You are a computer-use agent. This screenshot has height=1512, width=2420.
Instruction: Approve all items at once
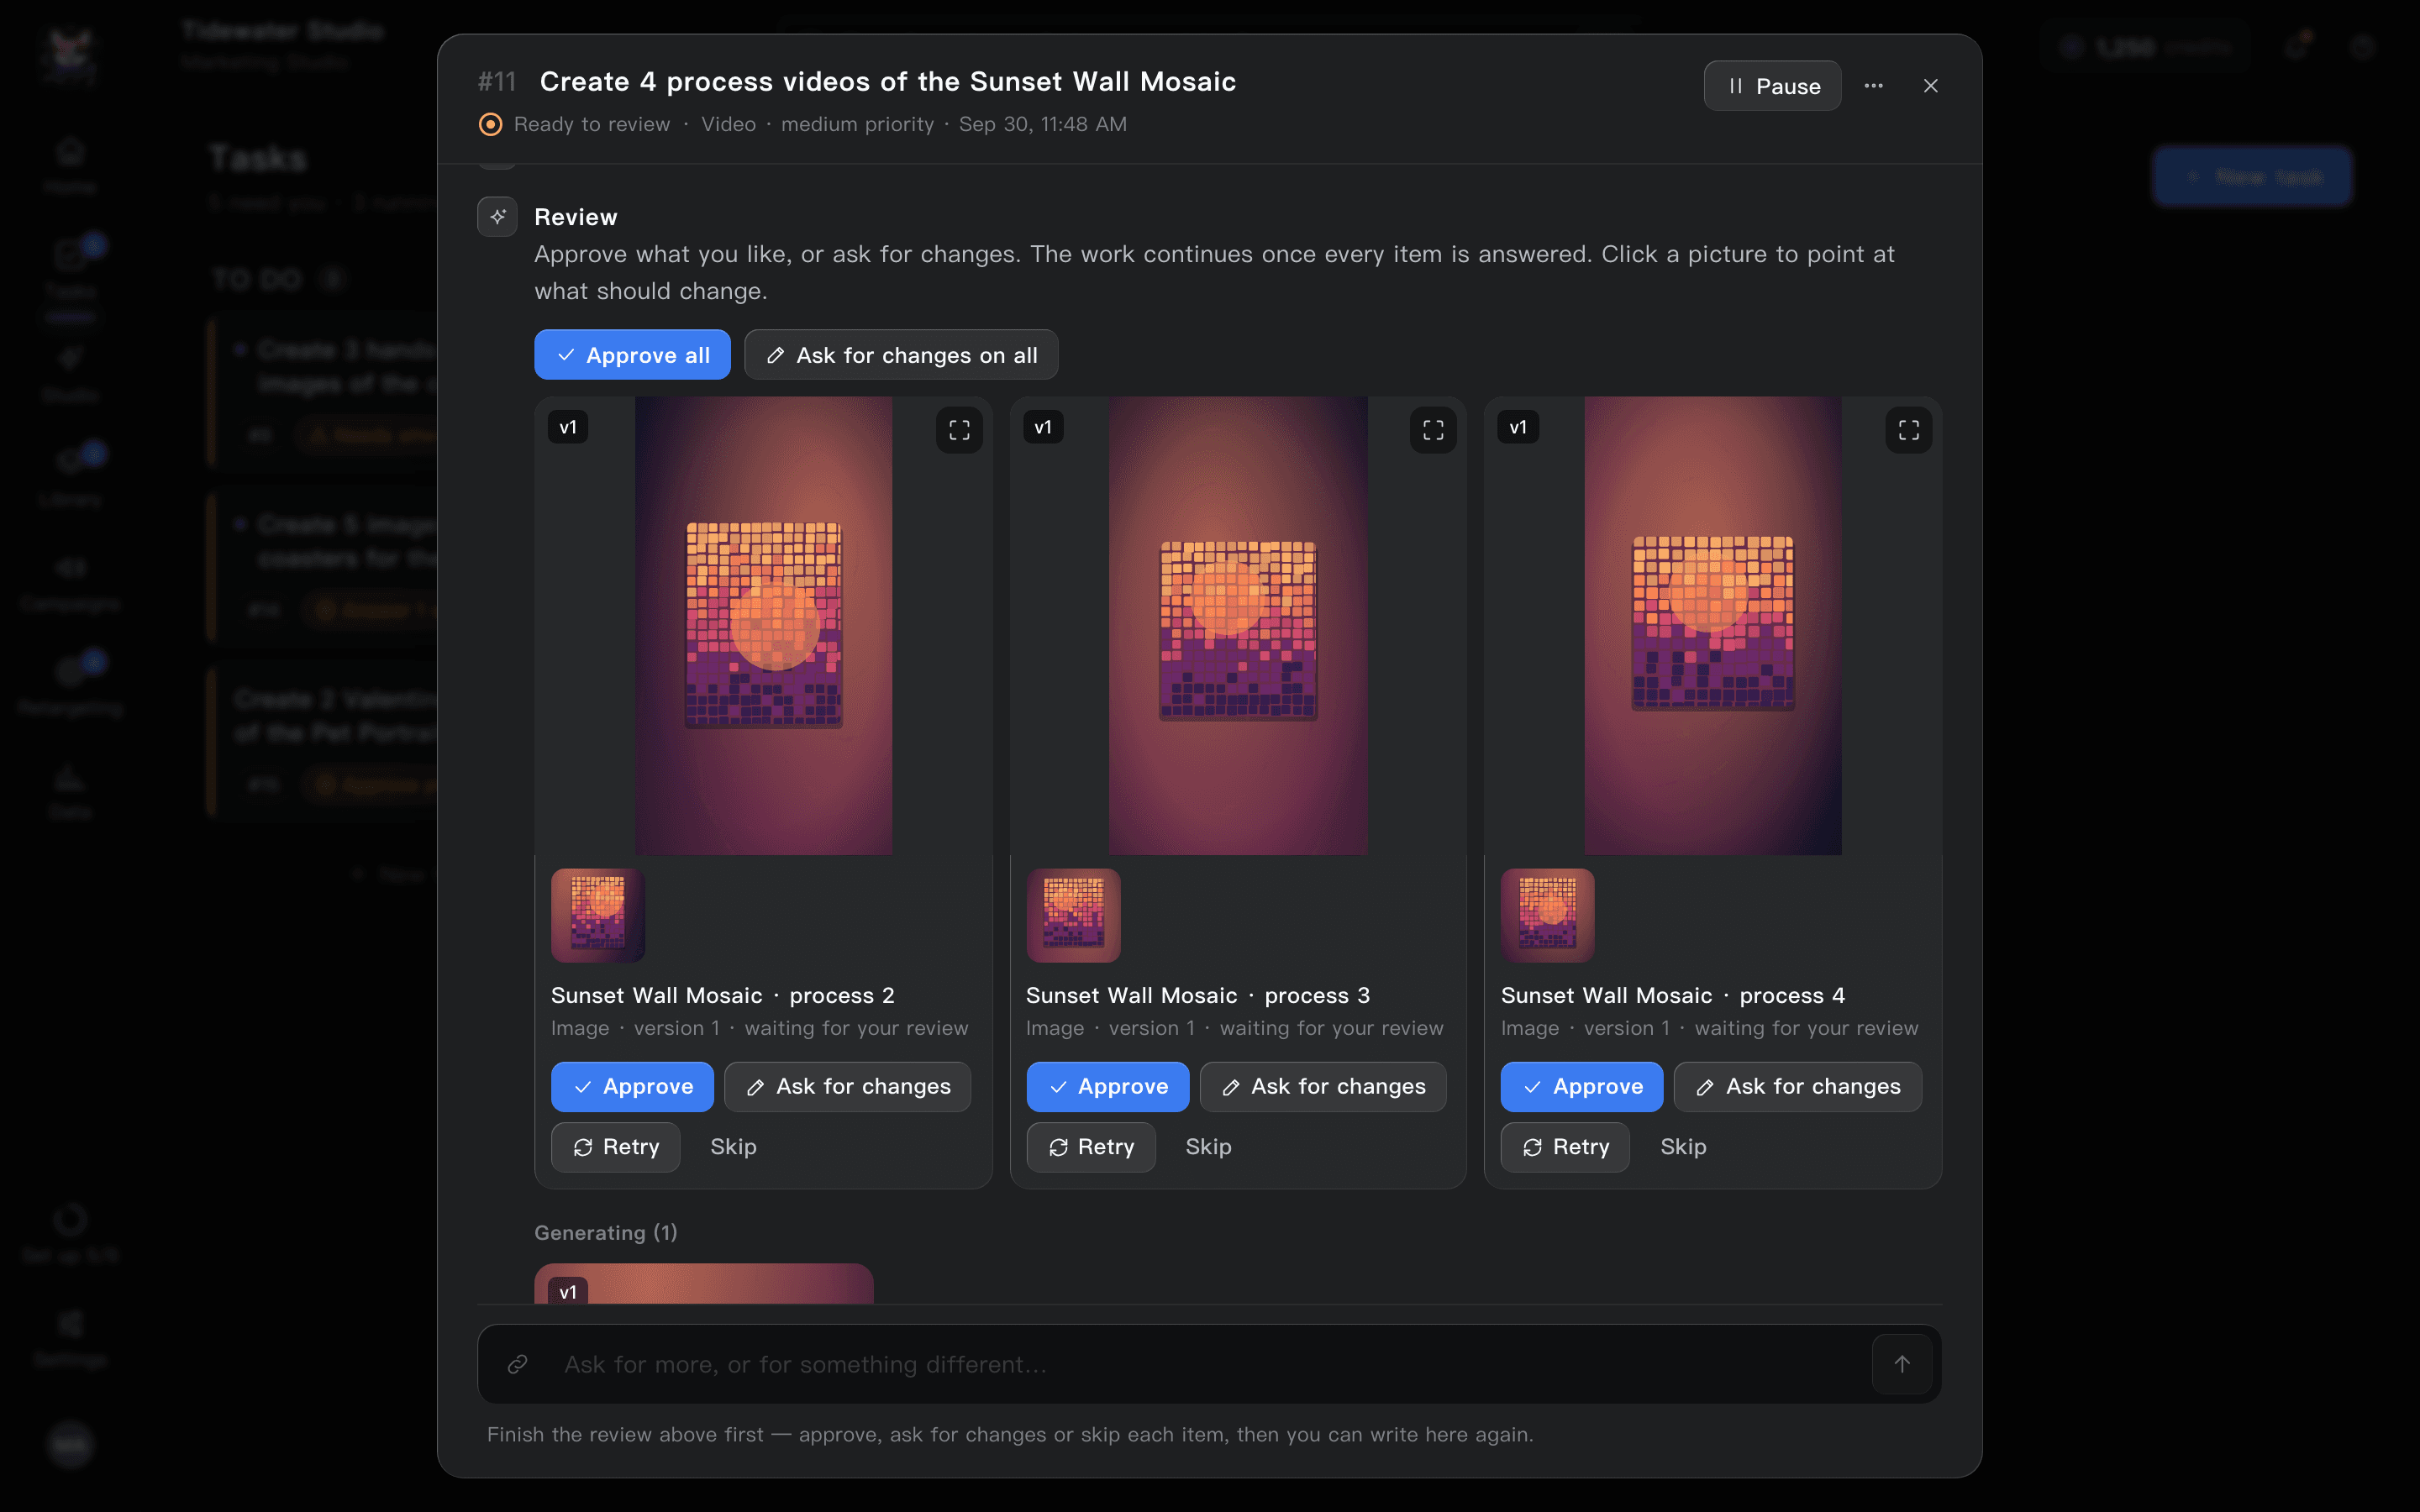(632, 355)
